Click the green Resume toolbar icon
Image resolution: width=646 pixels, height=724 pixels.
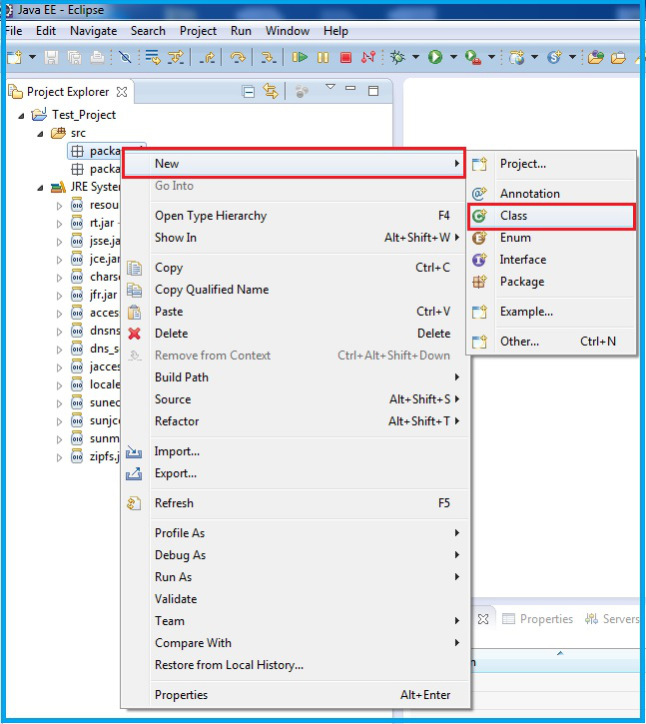300,57
